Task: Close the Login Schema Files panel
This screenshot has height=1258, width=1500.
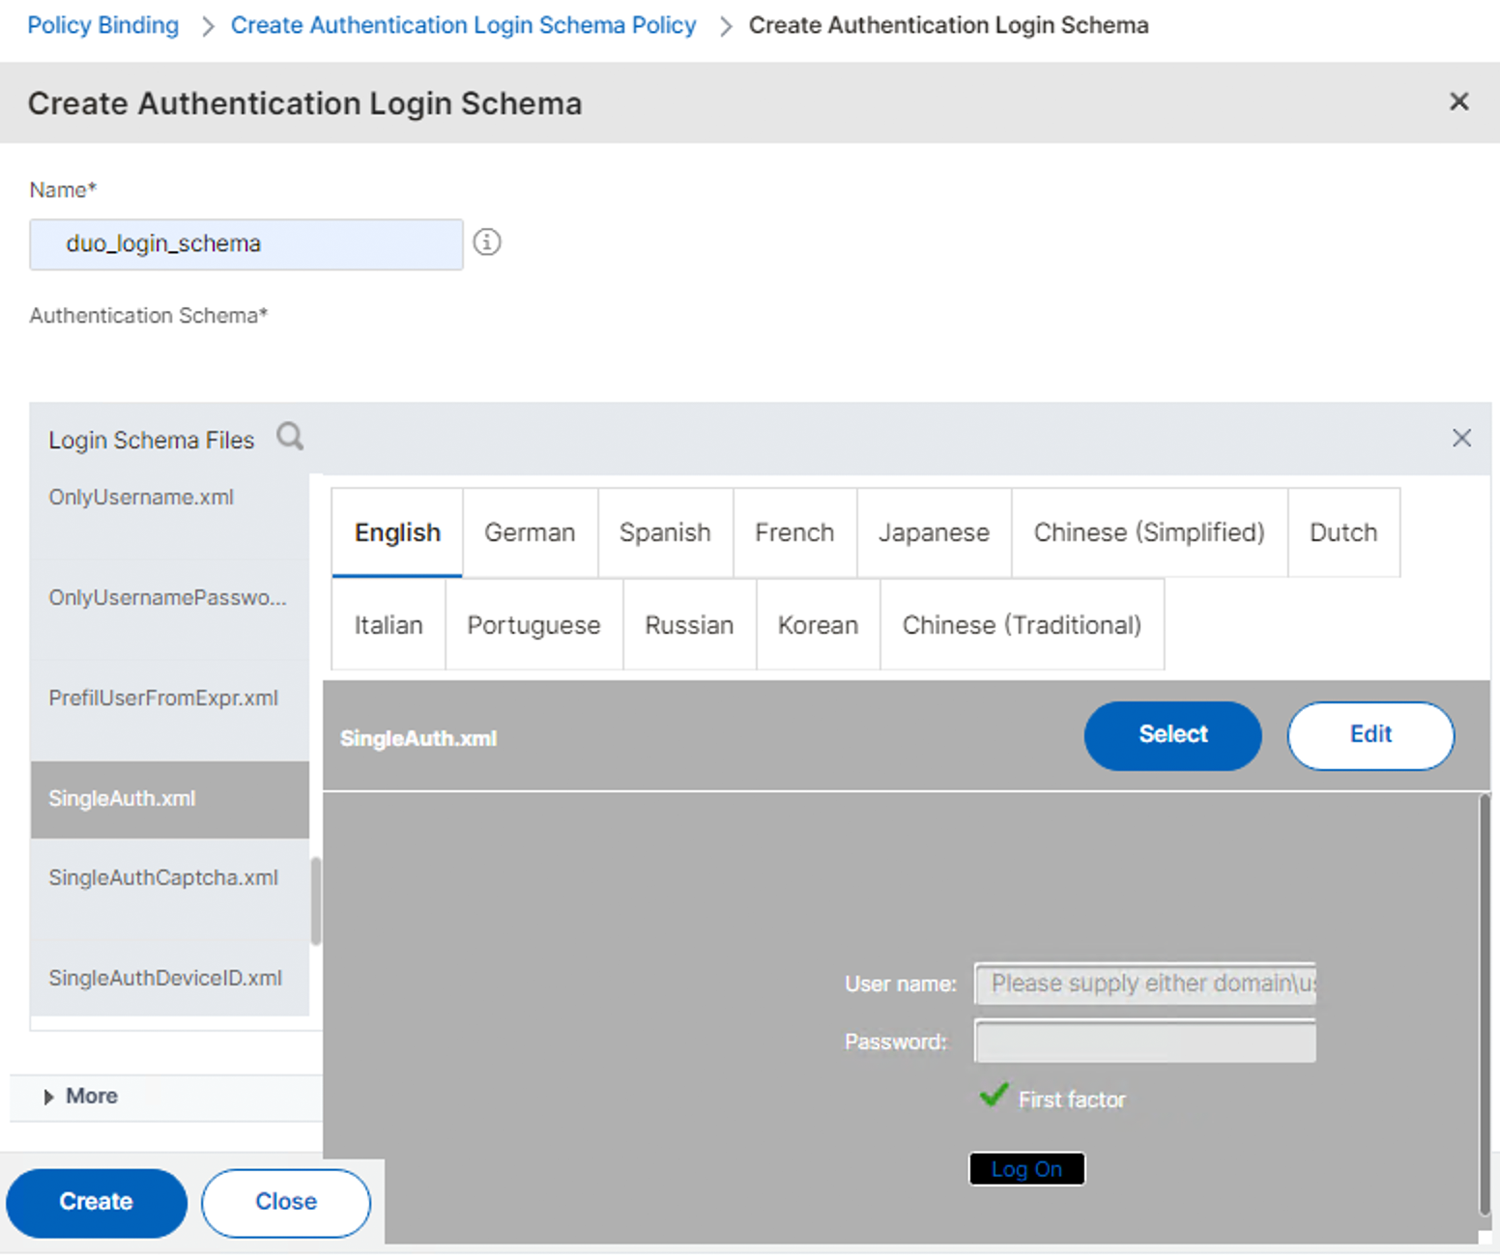Action: [x=1461, y=438]
